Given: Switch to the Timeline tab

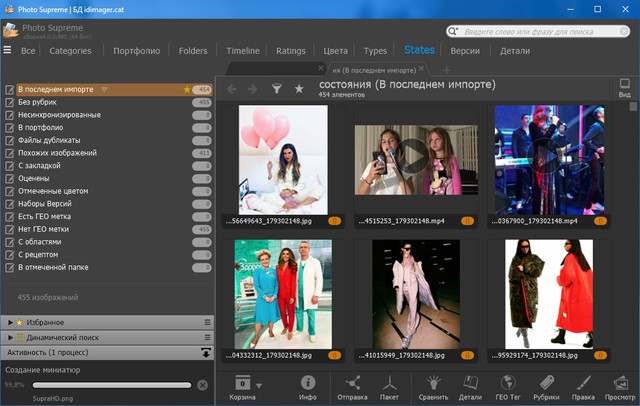Looking at the screenshot, I should 242,50.
